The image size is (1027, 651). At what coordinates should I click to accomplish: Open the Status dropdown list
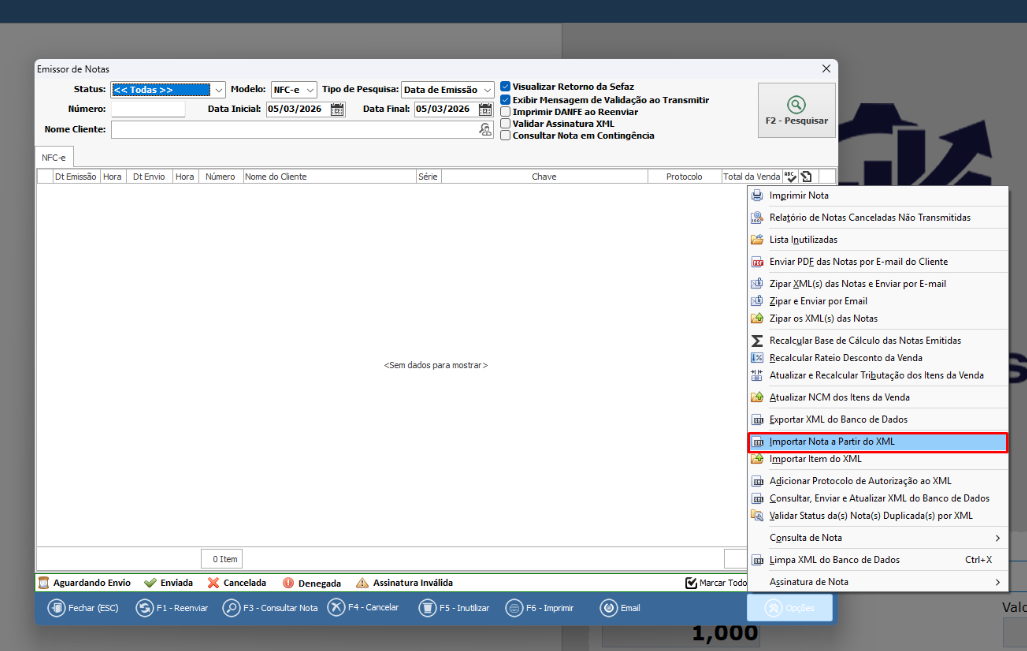(x=219, y=90)
